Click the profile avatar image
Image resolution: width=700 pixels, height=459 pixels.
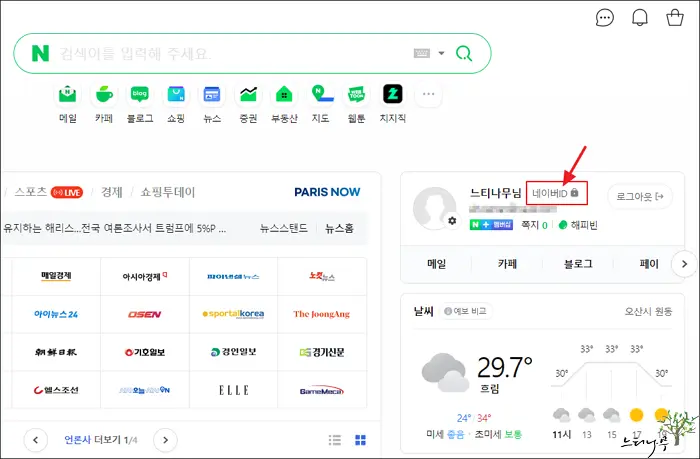pos(434,208)
